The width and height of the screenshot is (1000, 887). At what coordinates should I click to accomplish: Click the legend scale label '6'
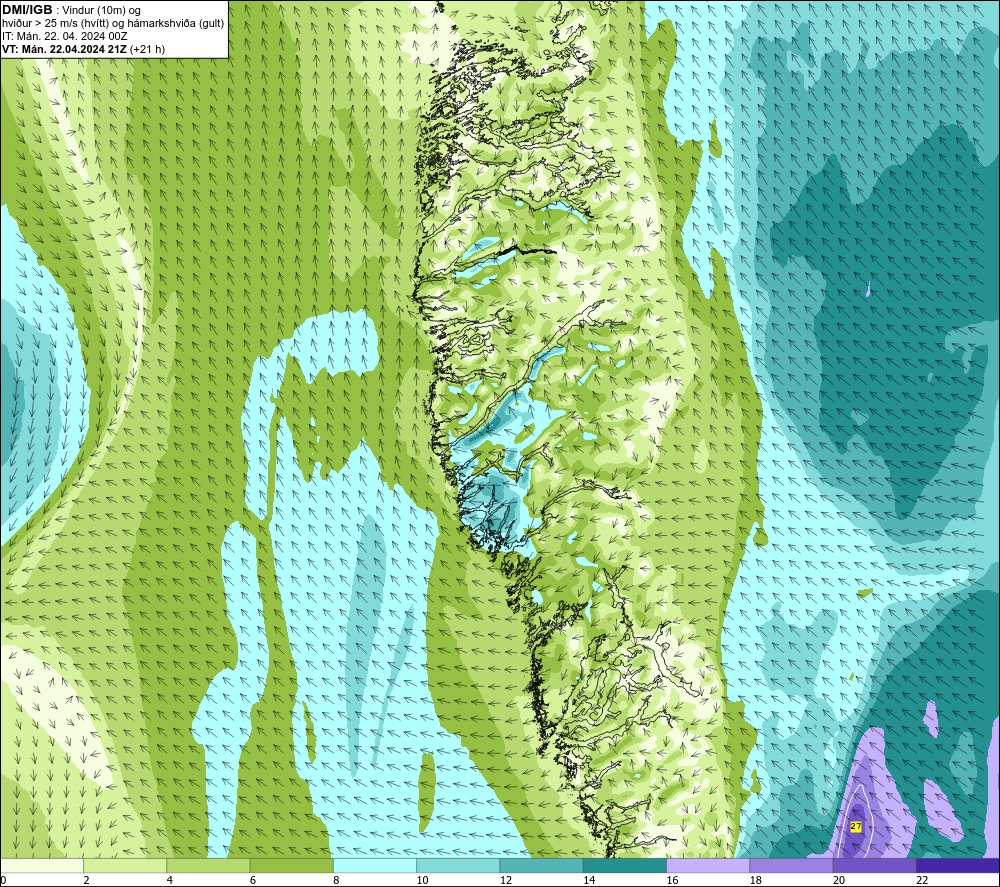click(x=253, y=880)
